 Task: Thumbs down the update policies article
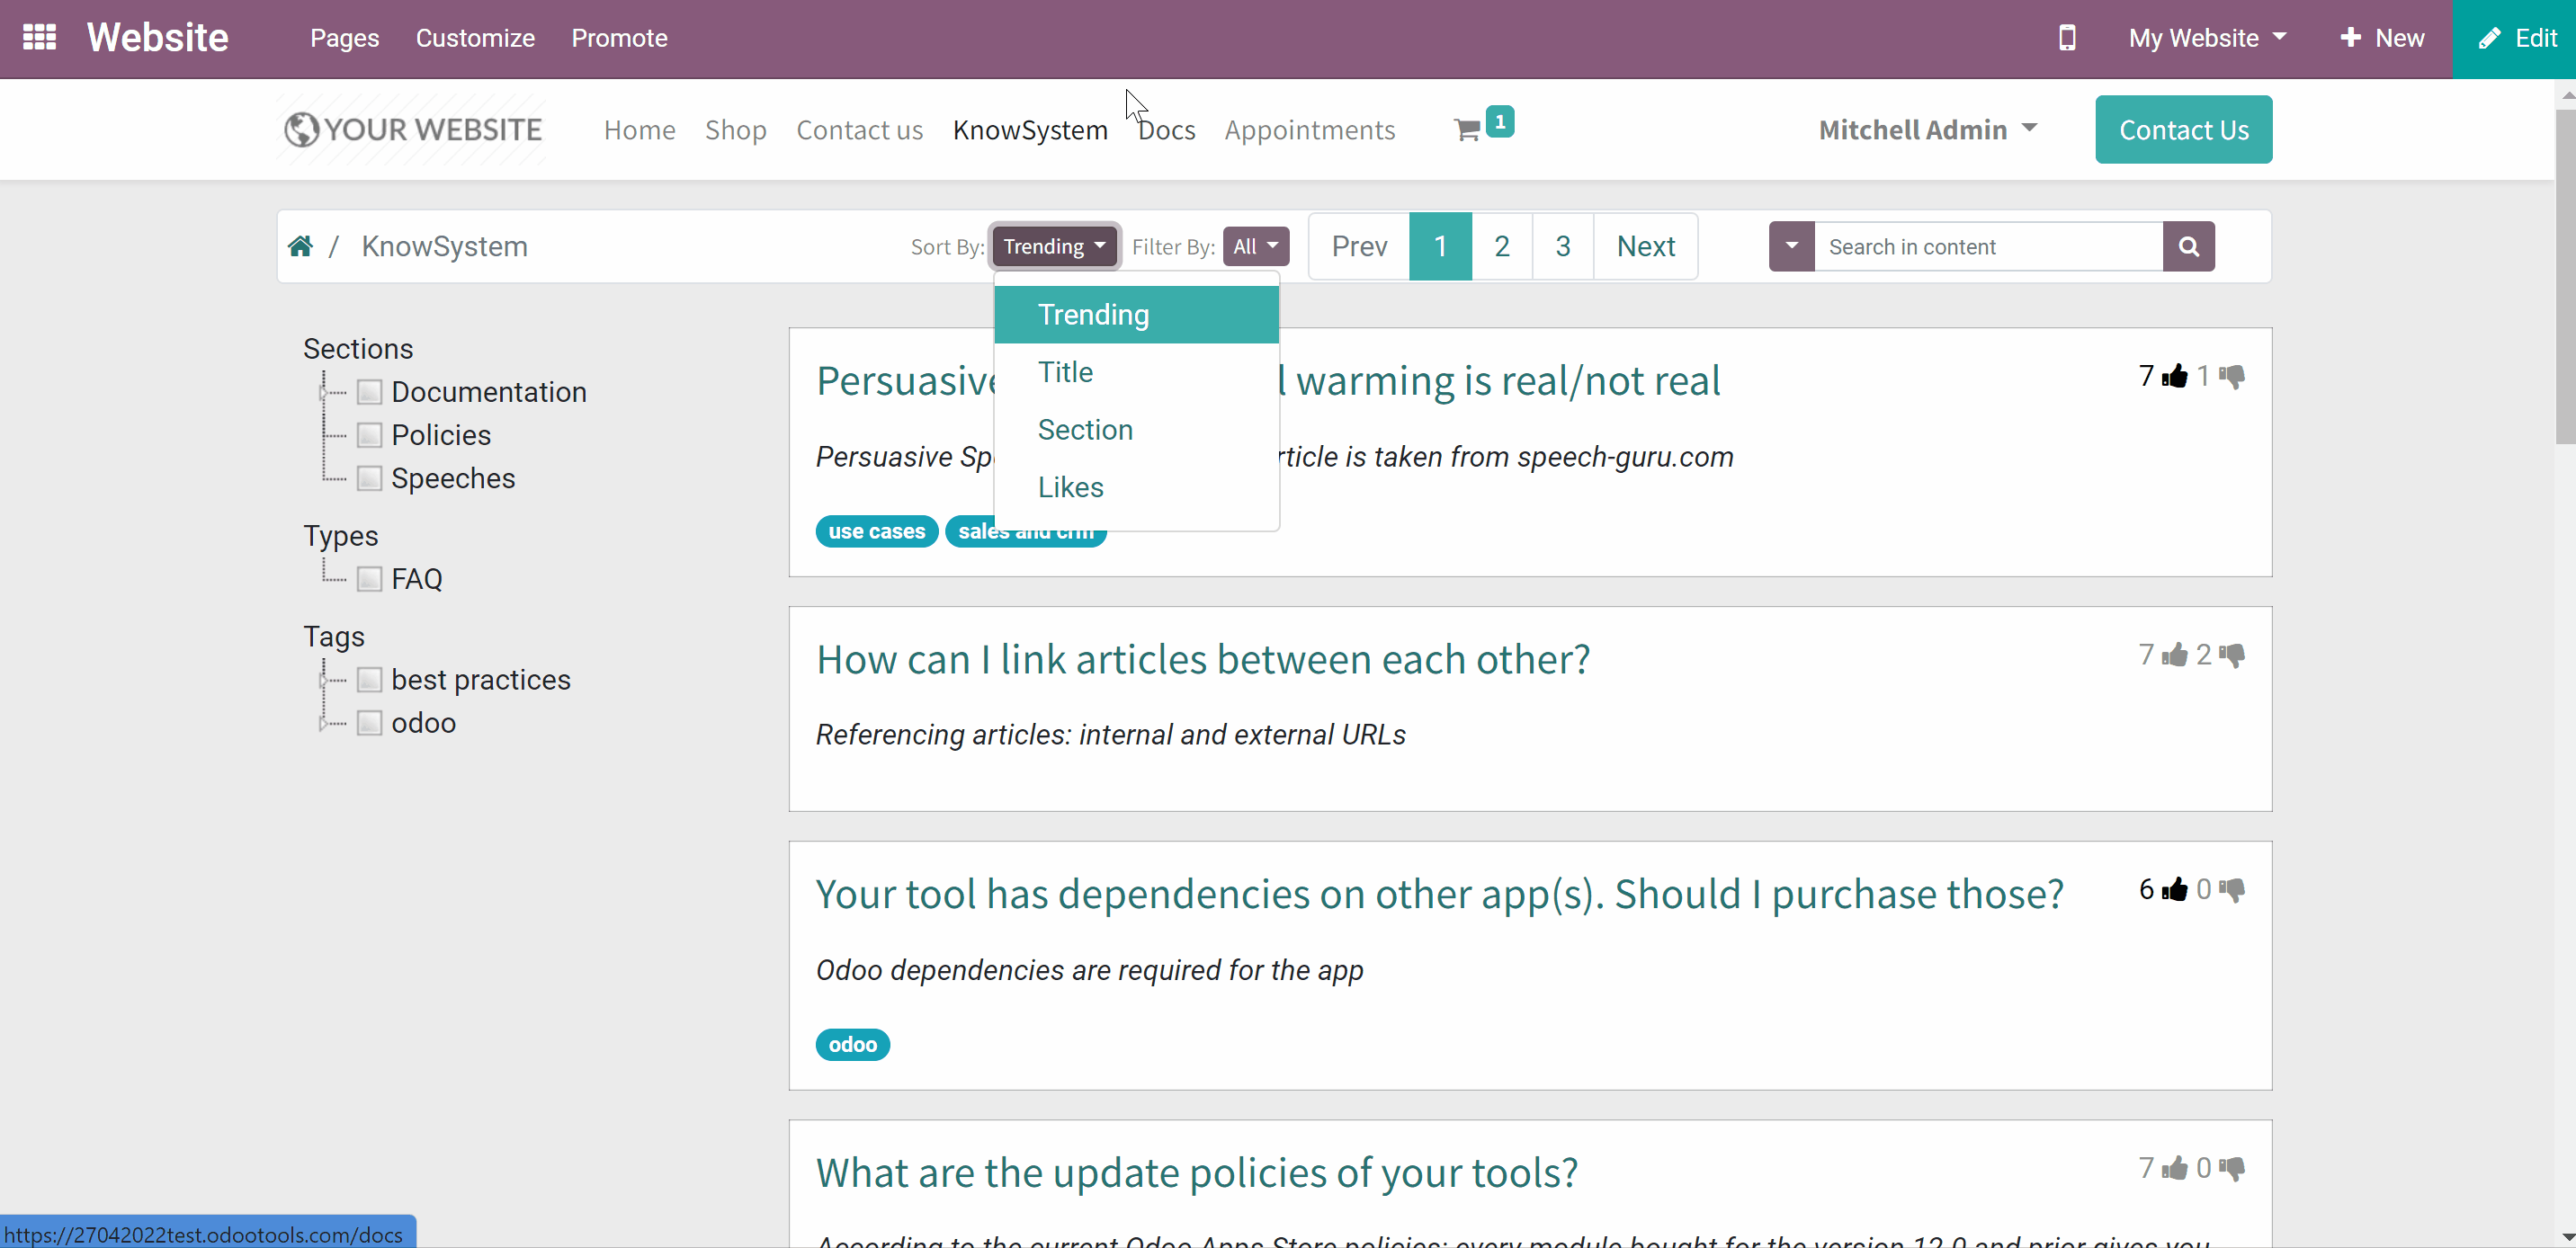pos(2232,1168)
